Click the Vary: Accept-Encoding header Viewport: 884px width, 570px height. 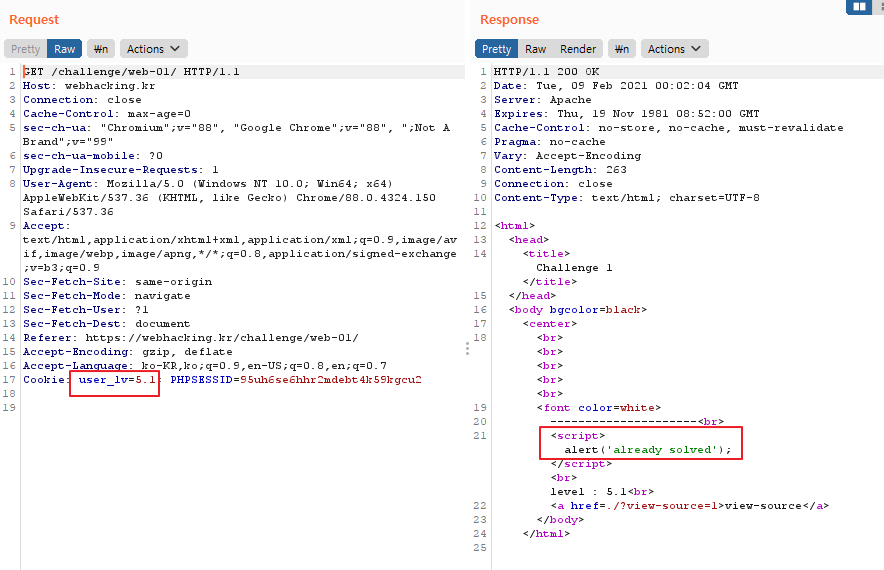tap(567, 156)
